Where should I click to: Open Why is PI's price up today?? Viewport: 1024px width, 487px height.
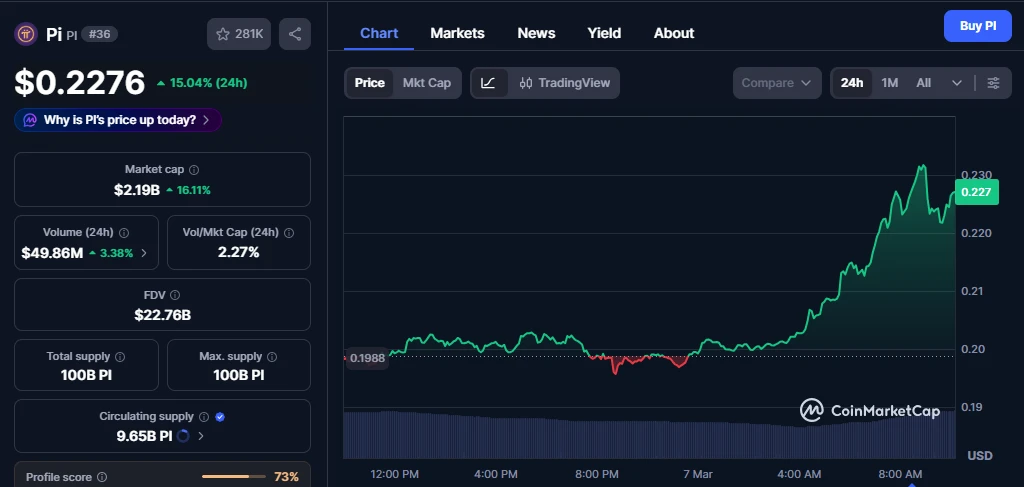118,120
